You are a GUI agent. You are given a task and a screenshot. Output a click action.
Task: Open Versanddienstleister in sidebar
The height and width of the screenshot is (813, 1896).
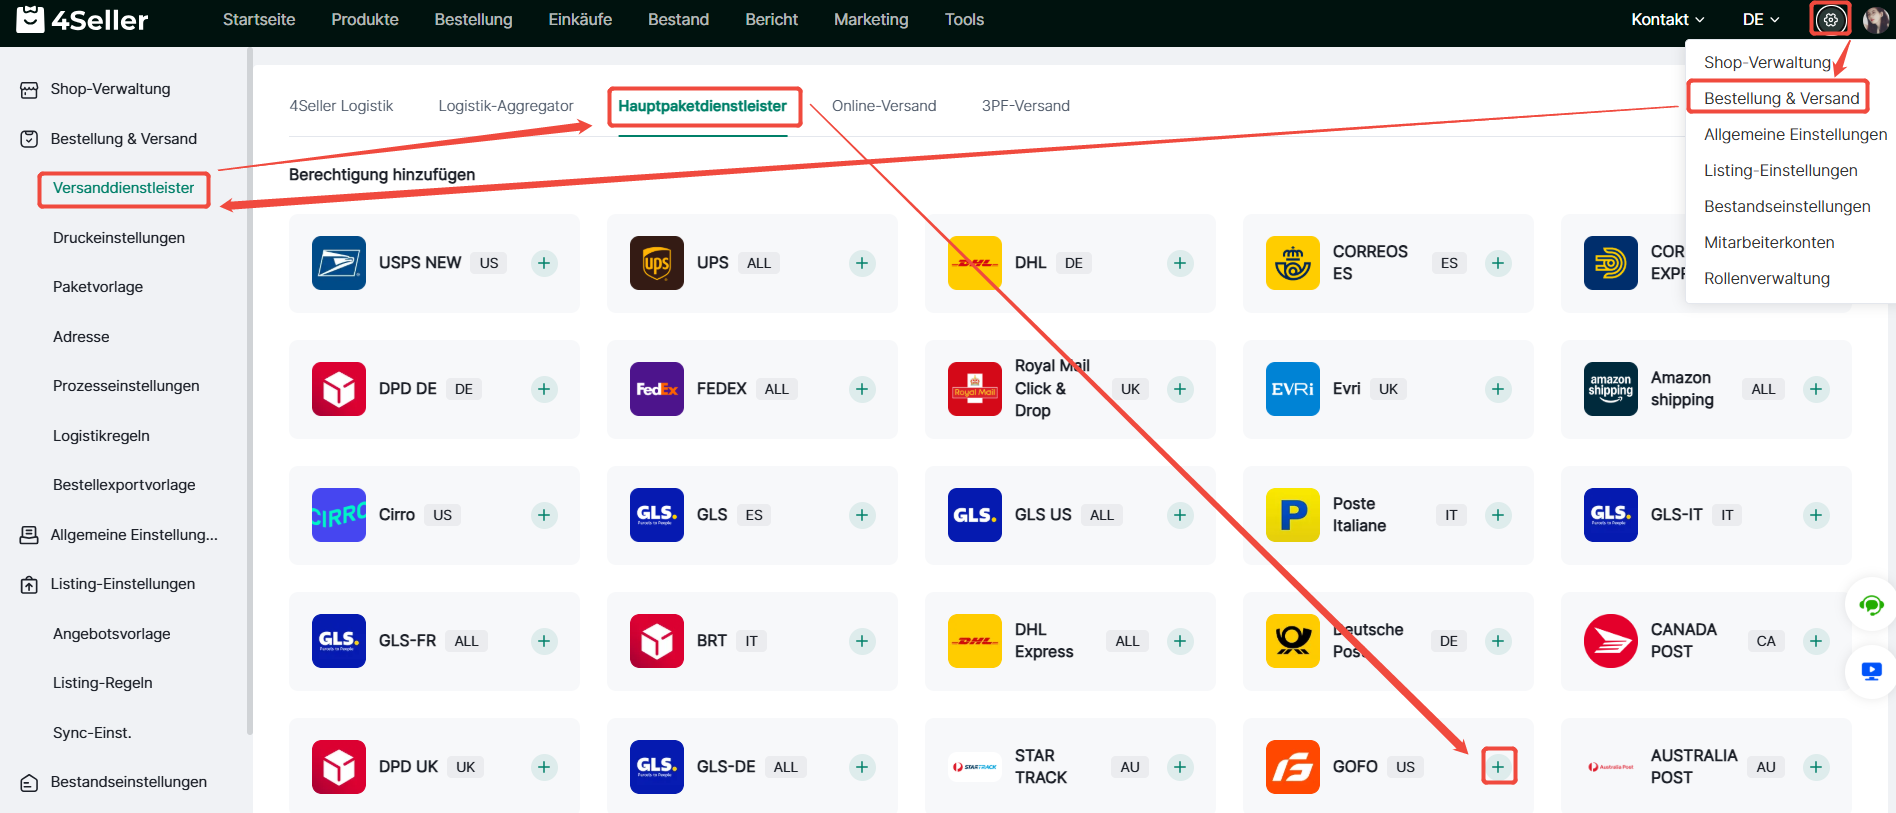[x=123, y=188]
